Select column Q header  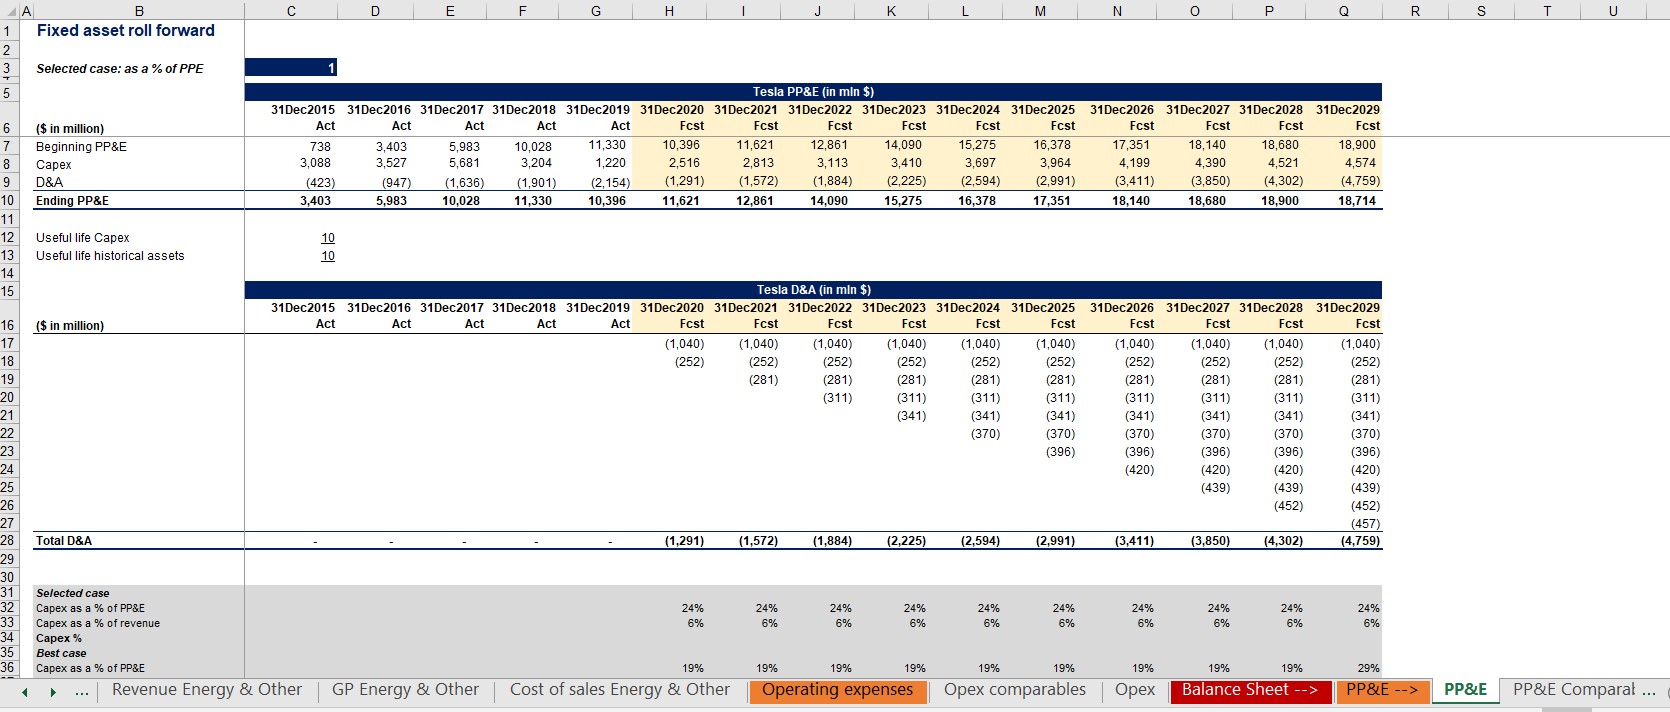pyautogui.click(x=1343, y=11)
